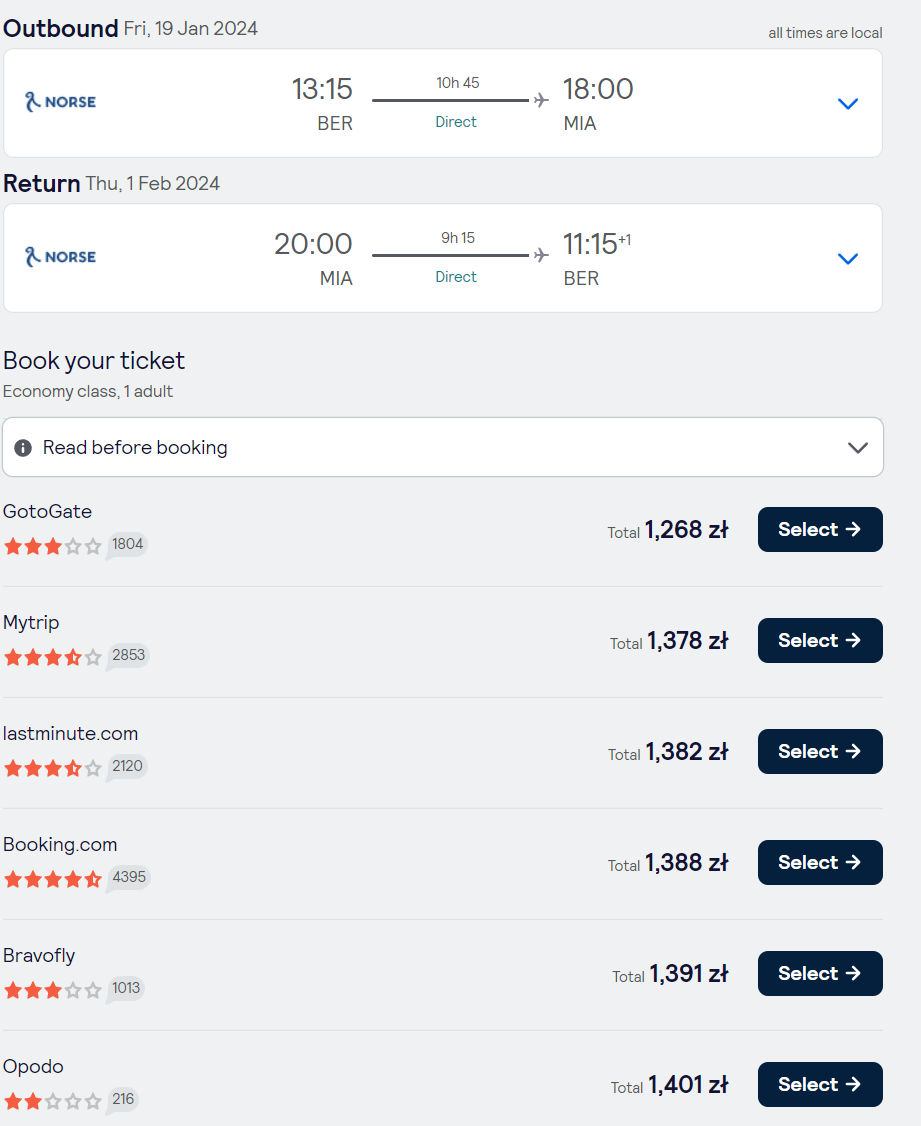Screen dimensions: 921x1126
Task: Open Opodo's 216 reviews count
Action: tap(123, 1099)
